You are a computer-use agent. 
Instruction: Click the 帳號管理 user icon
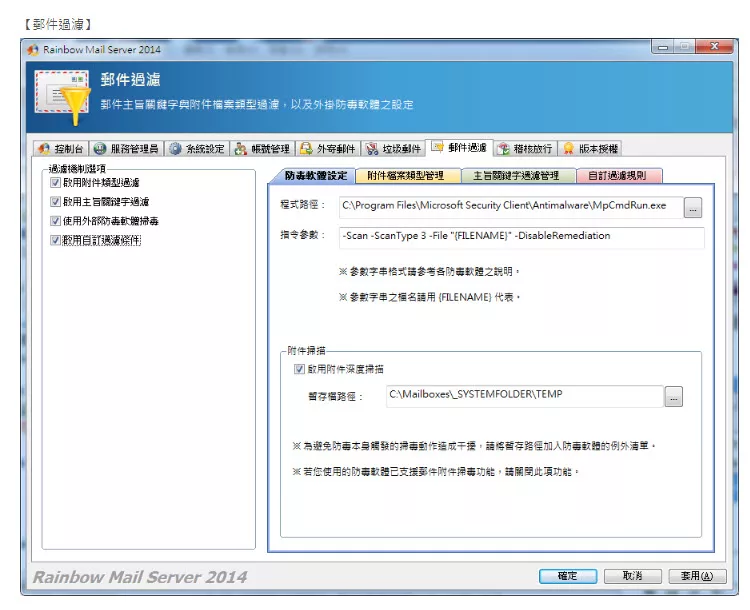pos(240,149)
